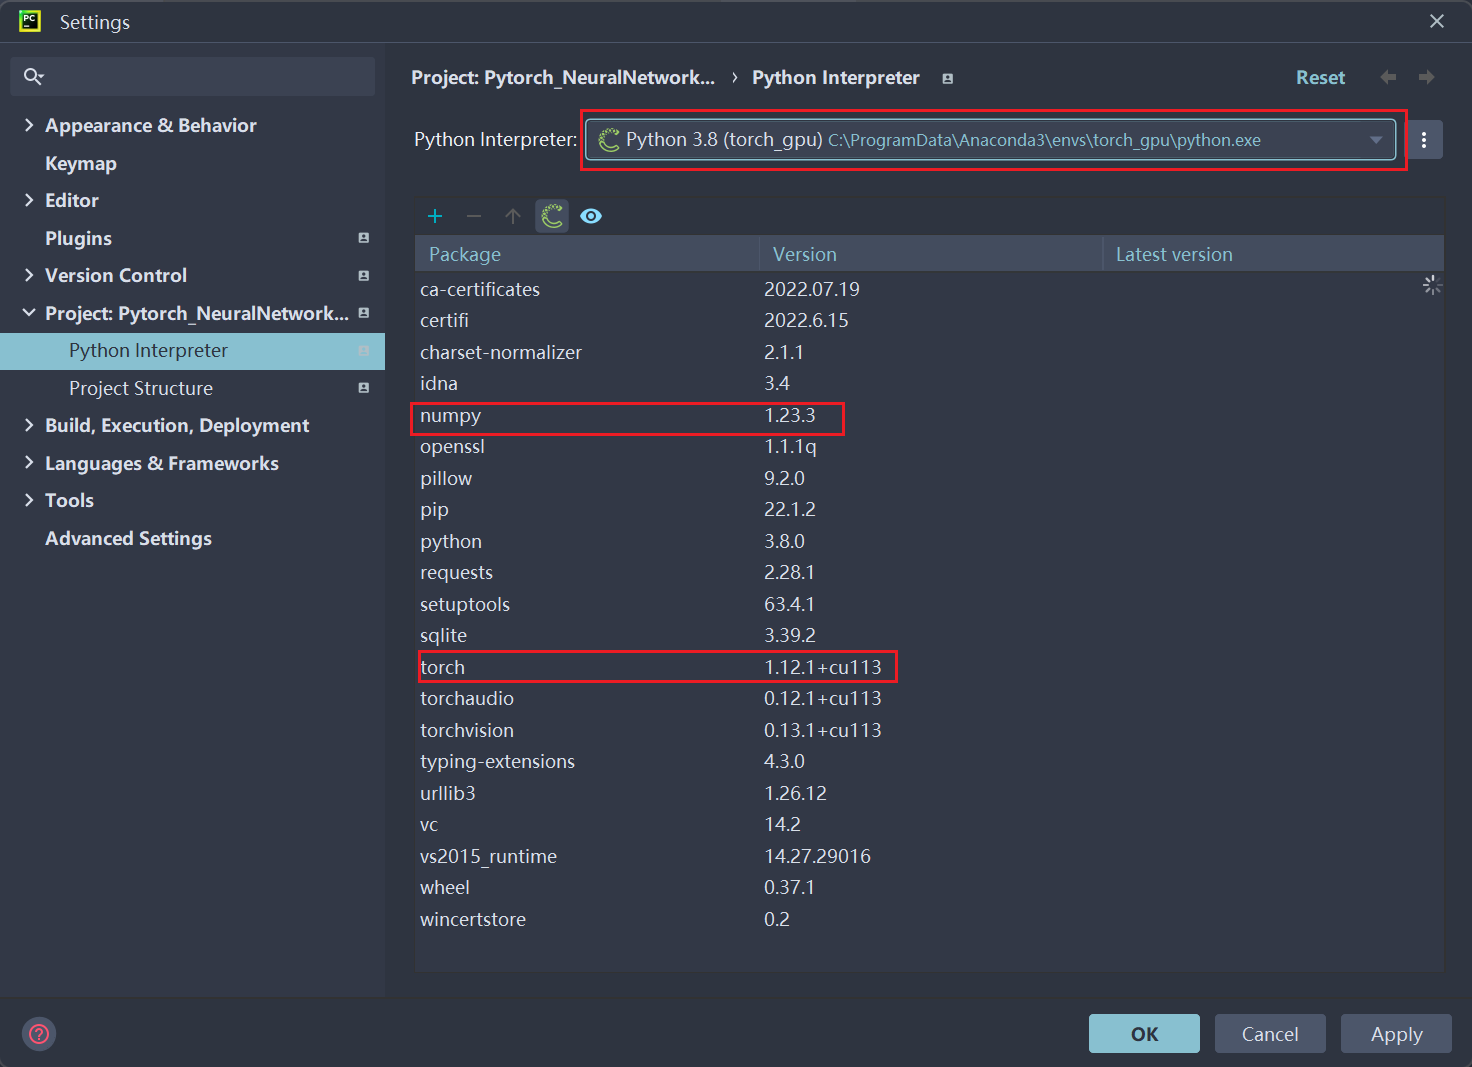1472x1067 pixels.
Task: Expand Languages & Frameworks section
Action: (29, 463)
